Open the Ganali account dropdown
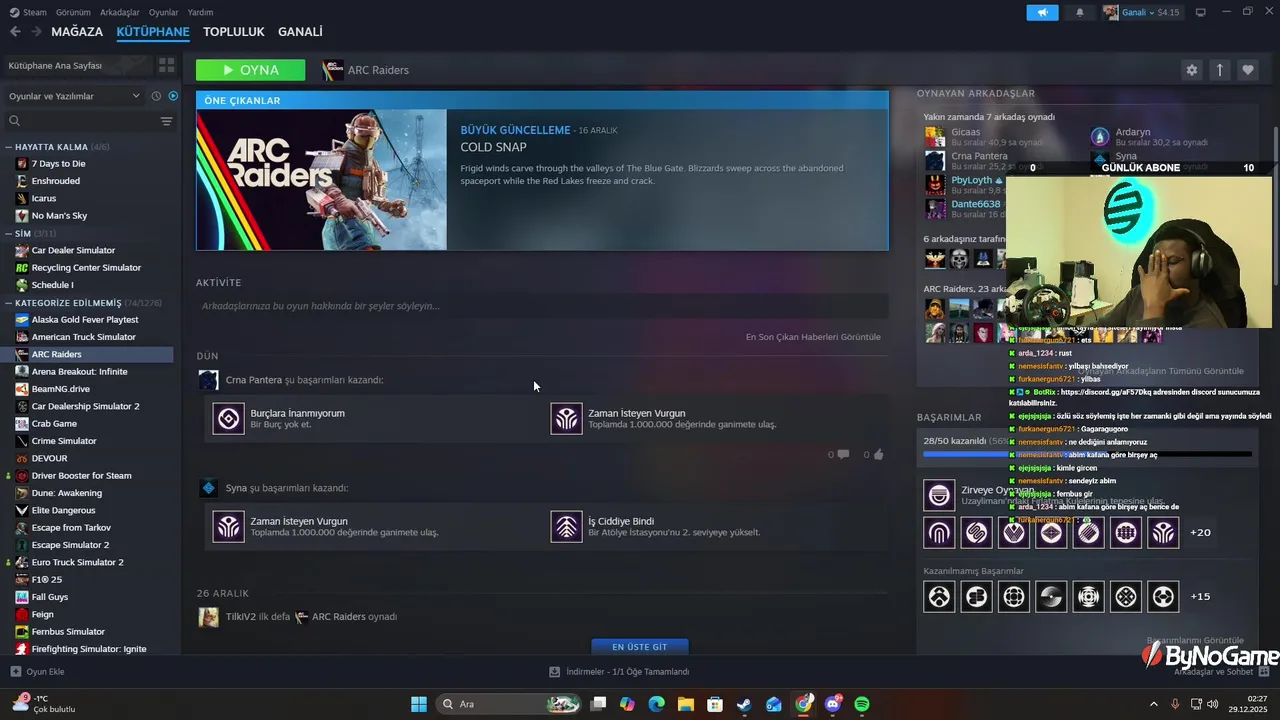Image resolution: width=1280 pixels, height=720 pixels. tap(1142, 12)
